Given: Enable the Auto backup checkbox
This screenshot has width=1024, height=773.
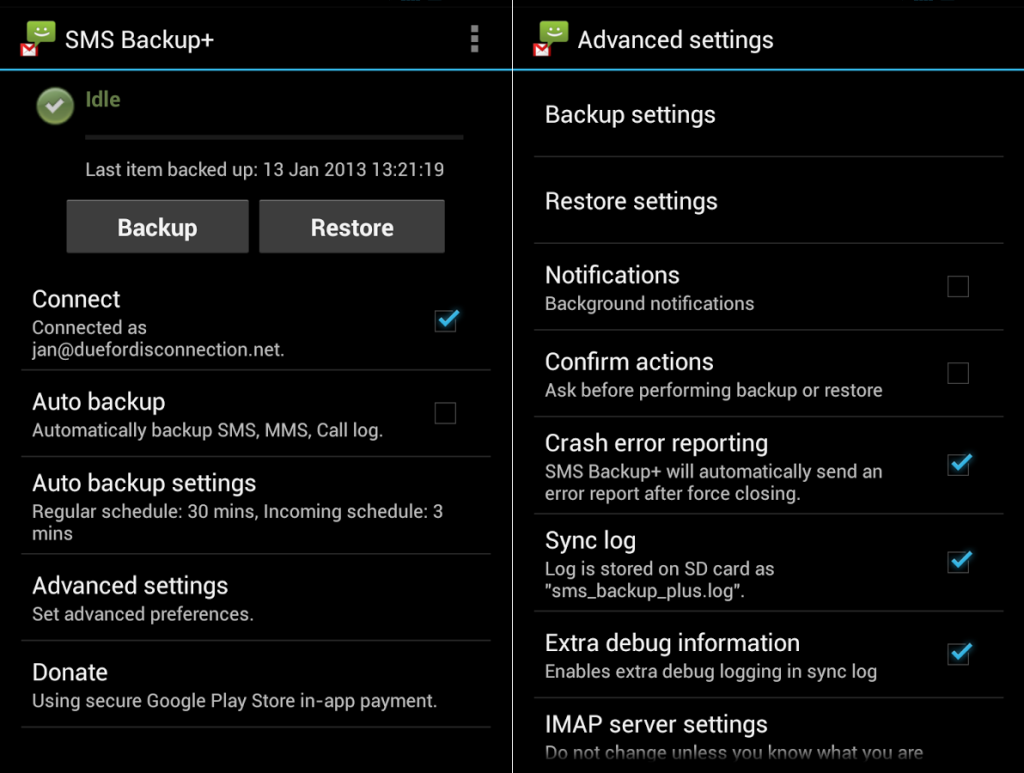Looking at the screenshot, I should pos(445,413).
